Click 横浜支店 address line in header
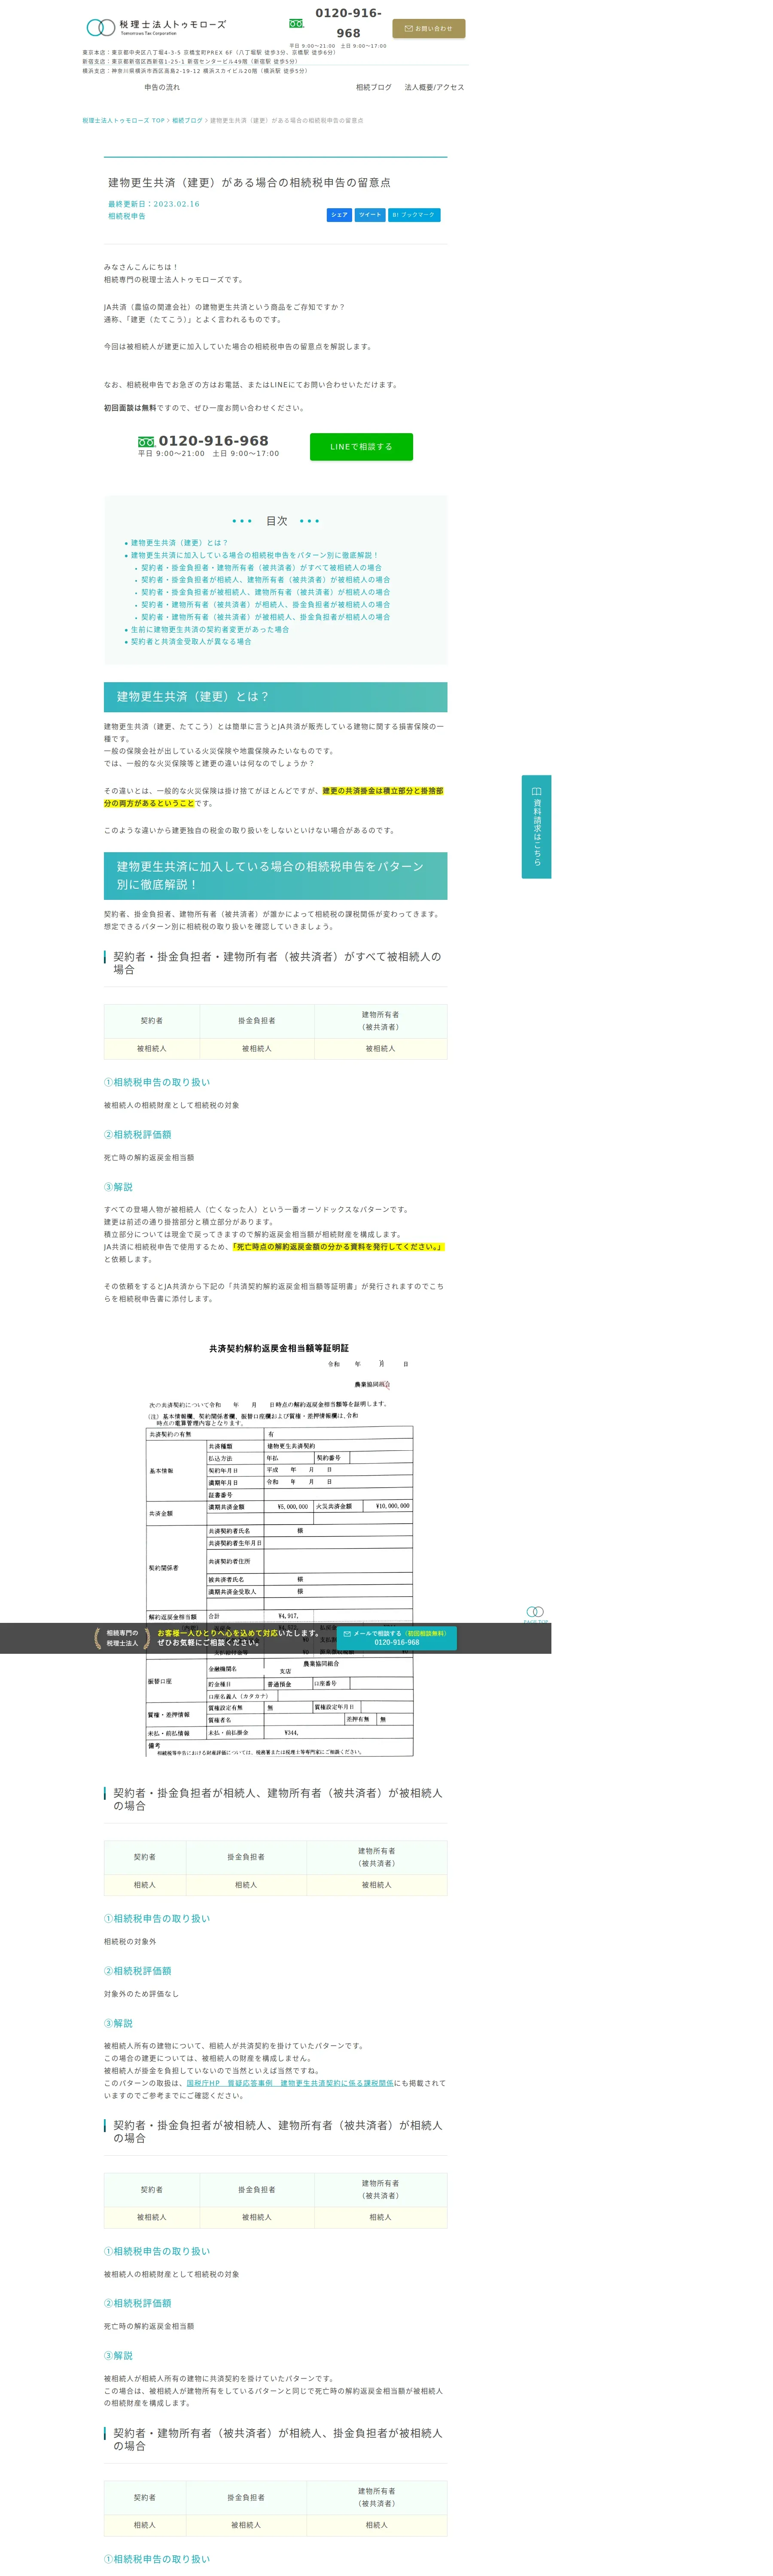This screenshot has height=2576, width=773. point(195,70)
